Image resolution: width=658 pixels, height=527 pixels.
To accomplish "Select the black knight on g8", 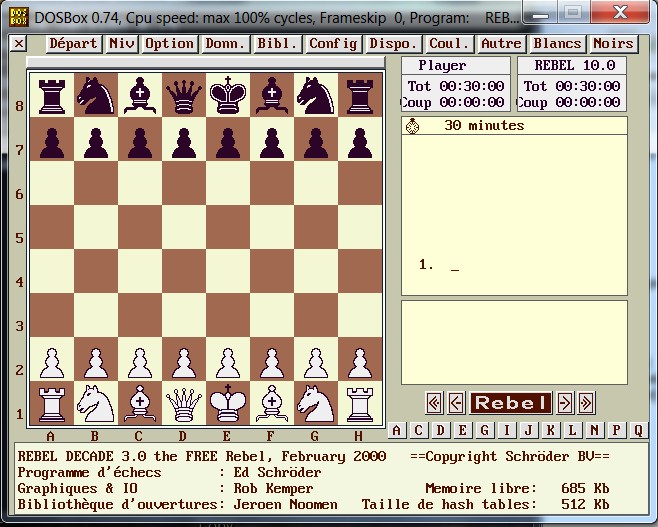I will point(316,95).
